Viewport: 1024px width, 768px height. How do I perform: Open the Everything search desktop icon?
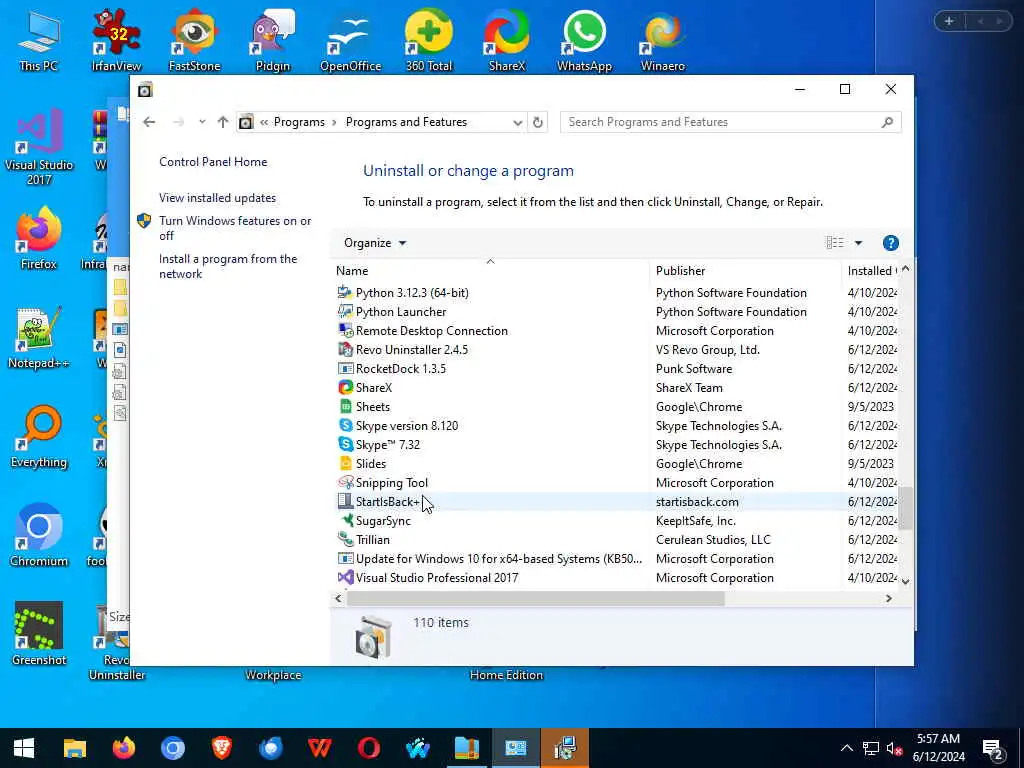pos(39,437)
